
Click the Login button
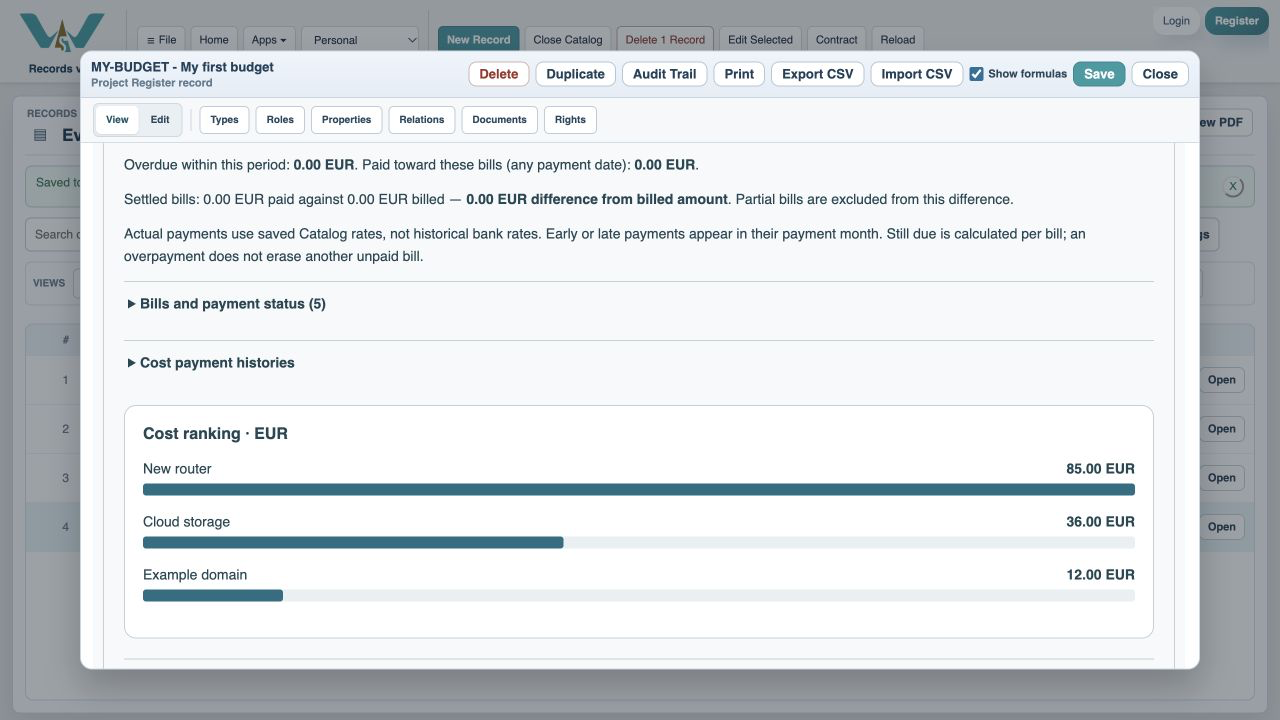1176,21
